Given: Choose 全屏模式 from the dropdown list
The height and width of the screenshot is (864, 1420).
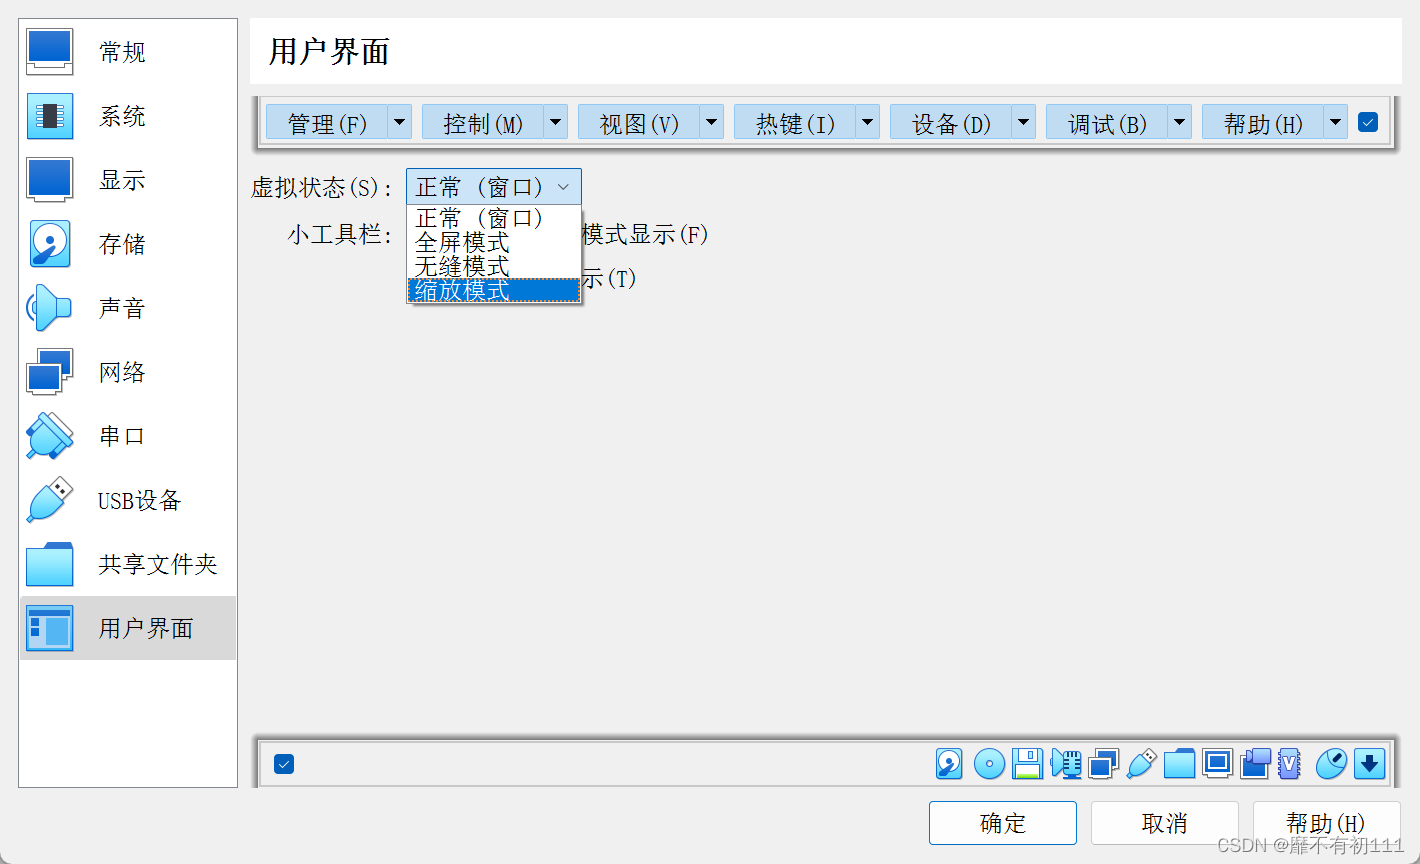Looking at the screenshot, I should (494, 242).
